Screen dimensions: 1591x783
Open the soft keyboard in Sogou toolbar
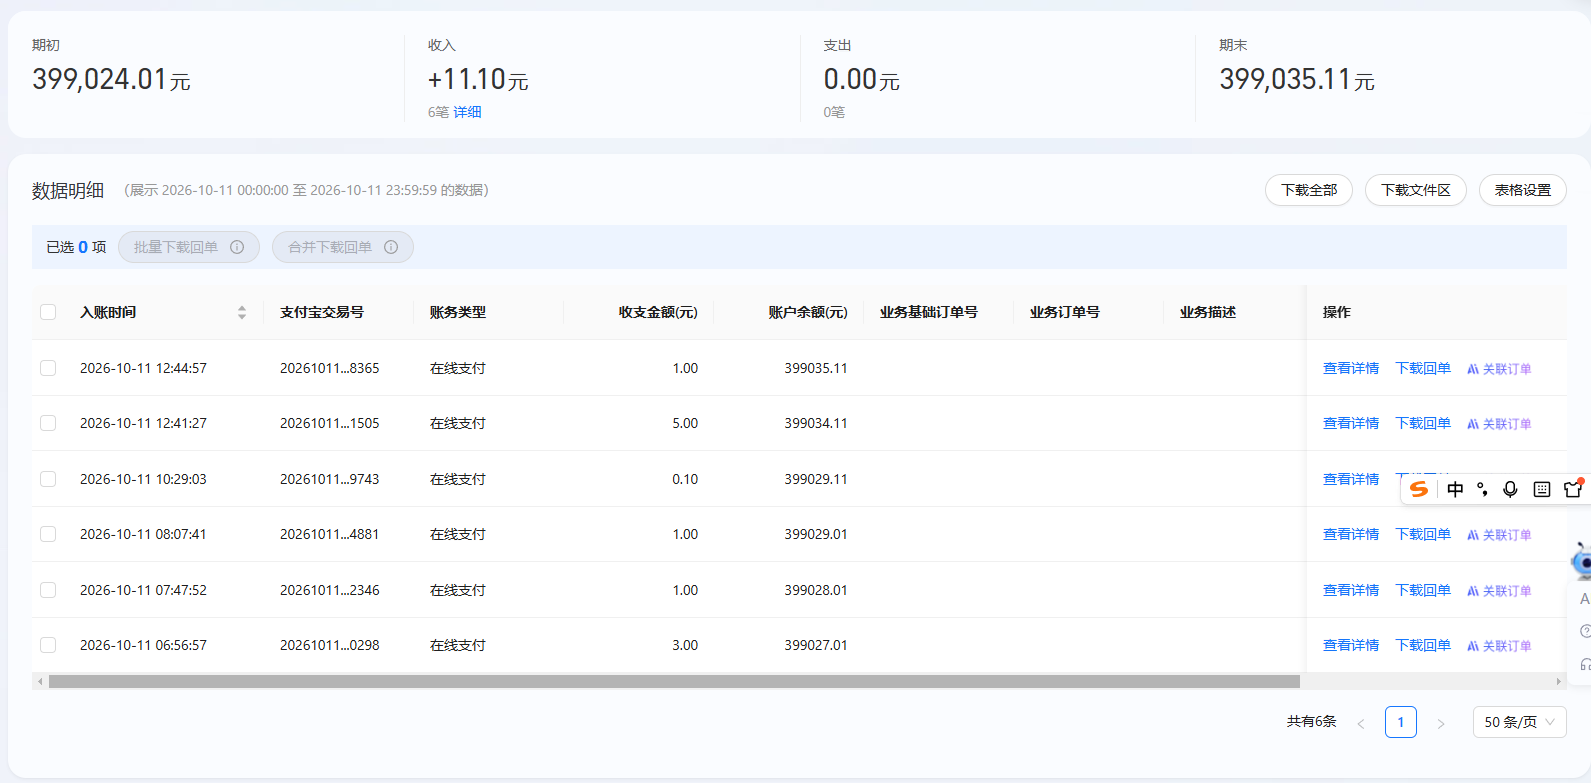1542,489
